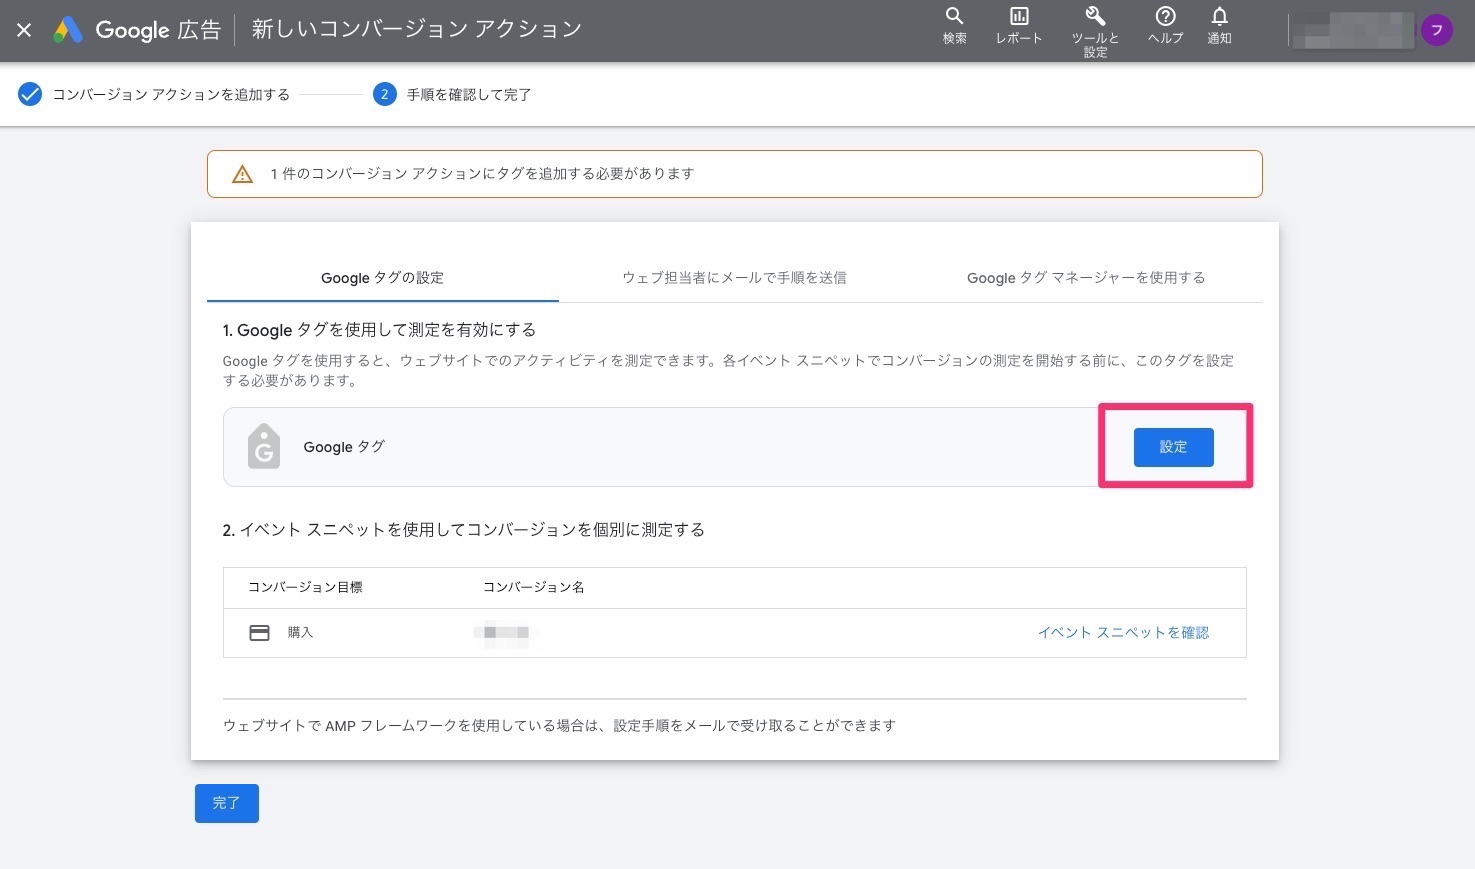The image size is (1475, 869).
Task: Switch to Google タグ マネージャーを使用する tab
Action: pos(1086,278)
